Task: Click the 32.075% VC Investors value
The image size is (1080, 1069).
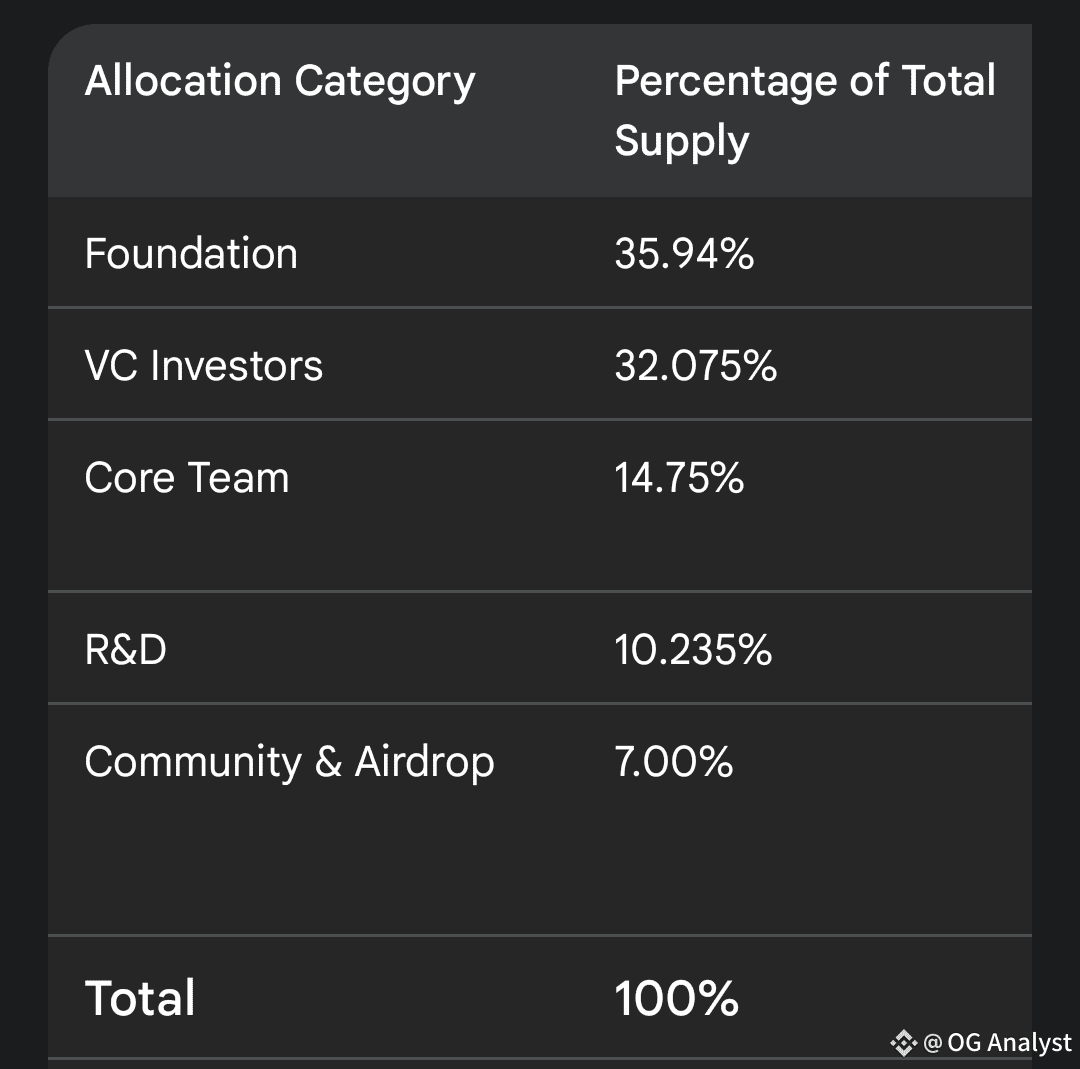Action: coord(696,365)
